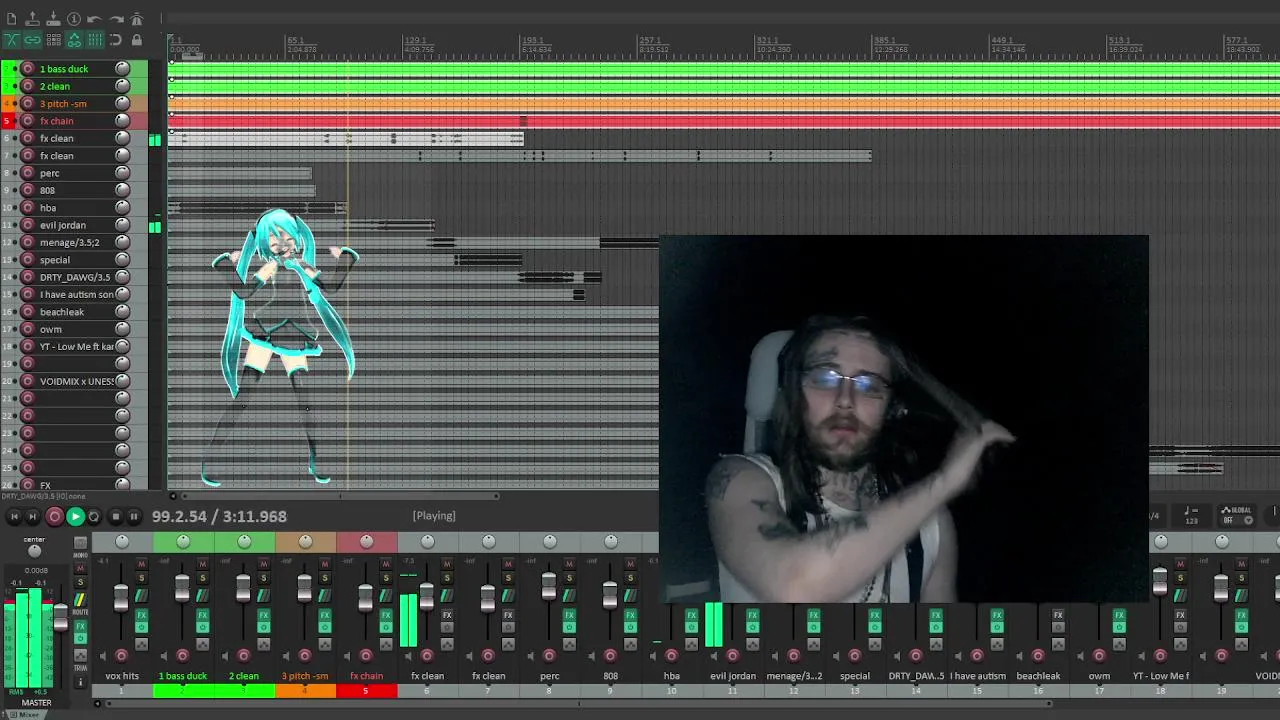1280x720 pixels.
Task: Open FX chain on 'evil jordan' strip
Action: (x=752, y=615)
